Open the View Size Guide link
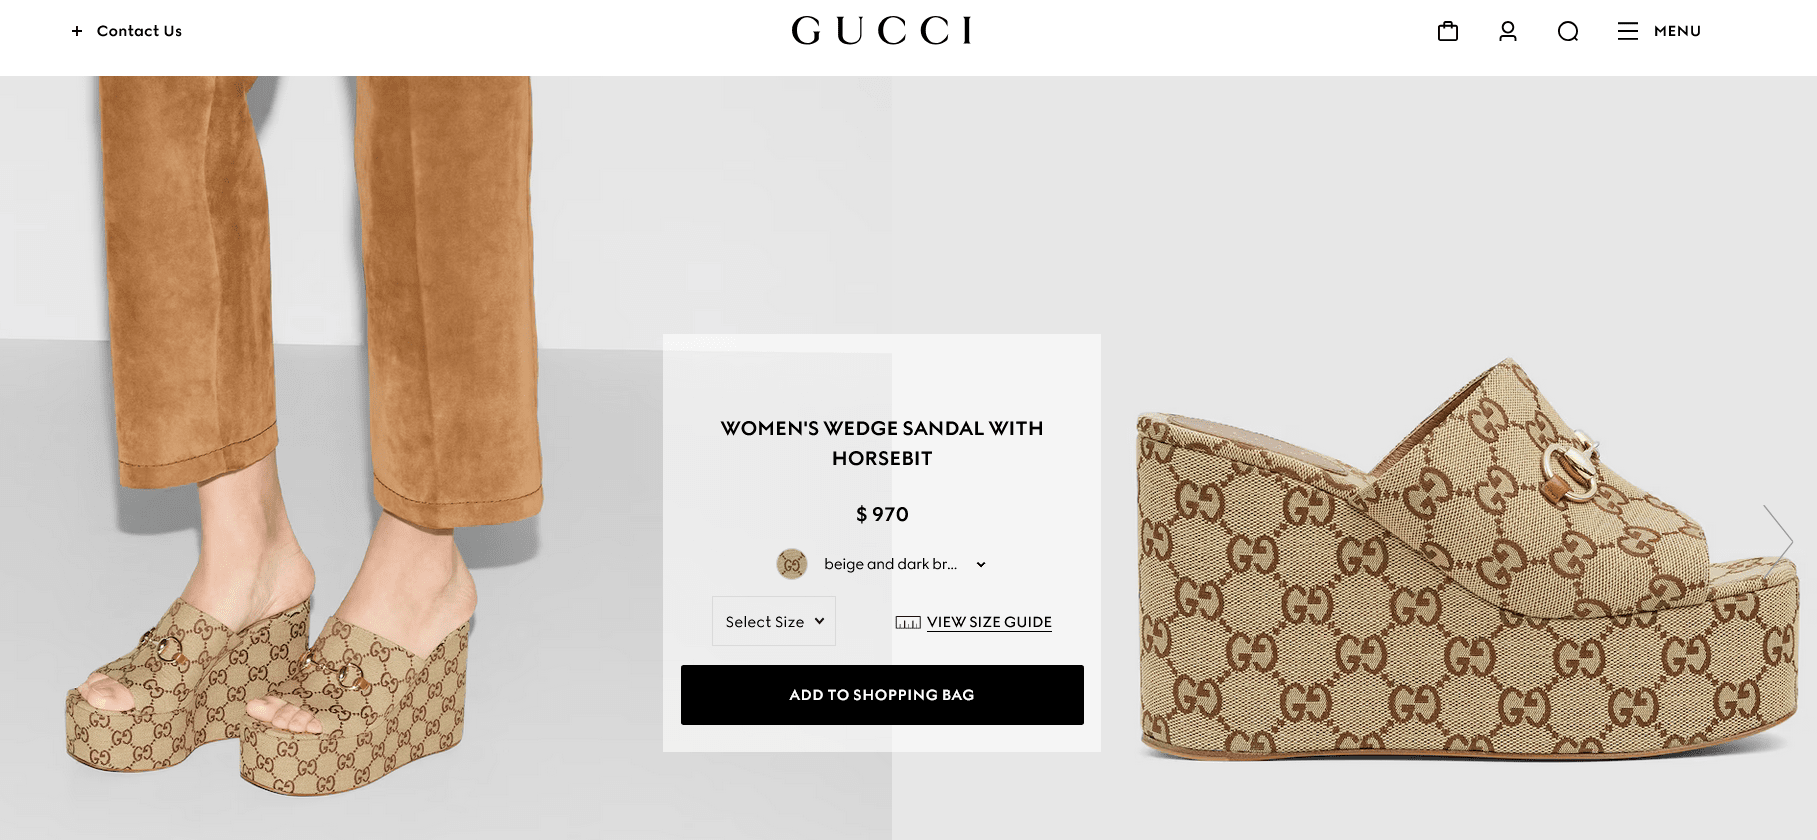 tap(989, 622)
